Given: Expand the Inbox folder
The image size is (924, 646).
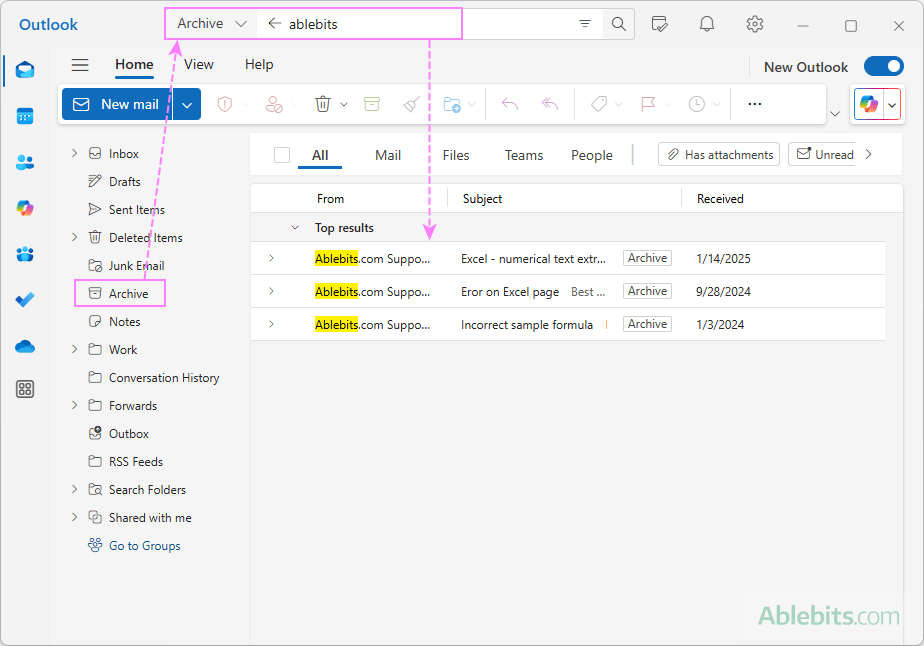Looking at the screenshot, I should tap(74, 153).
